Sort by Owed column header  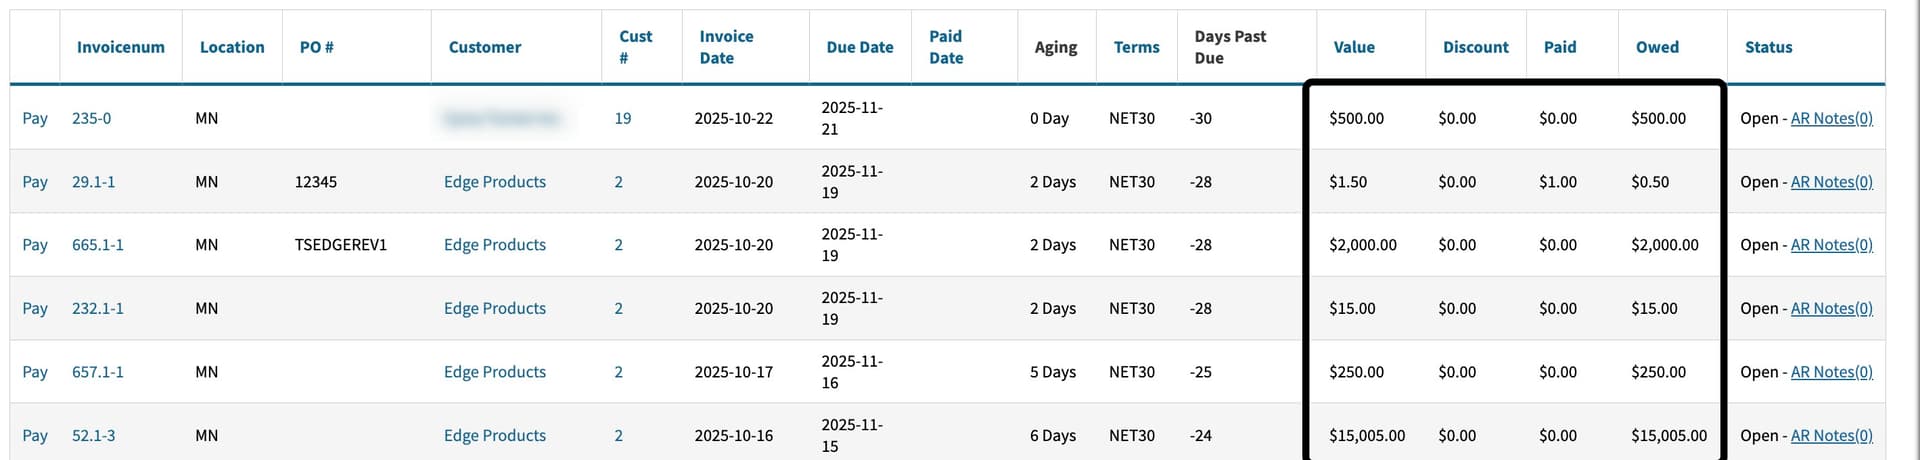click(1656, 47)
